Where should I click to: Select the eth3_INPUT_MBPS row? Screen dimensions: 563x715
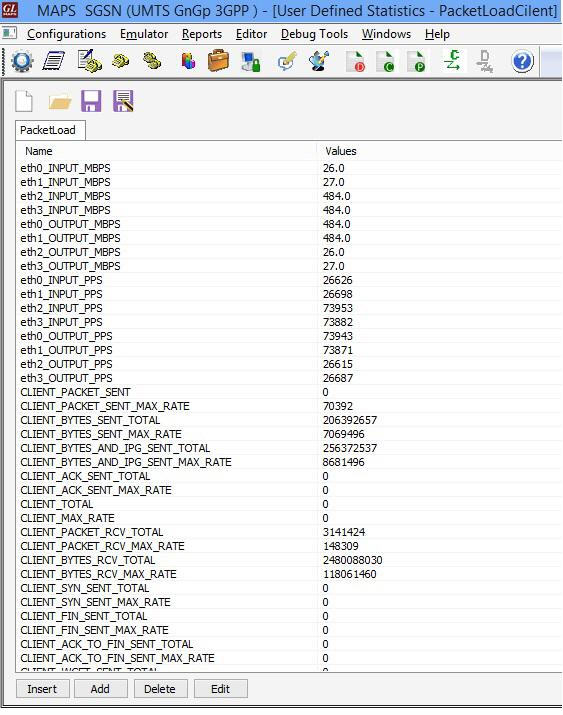pos(289,210)
